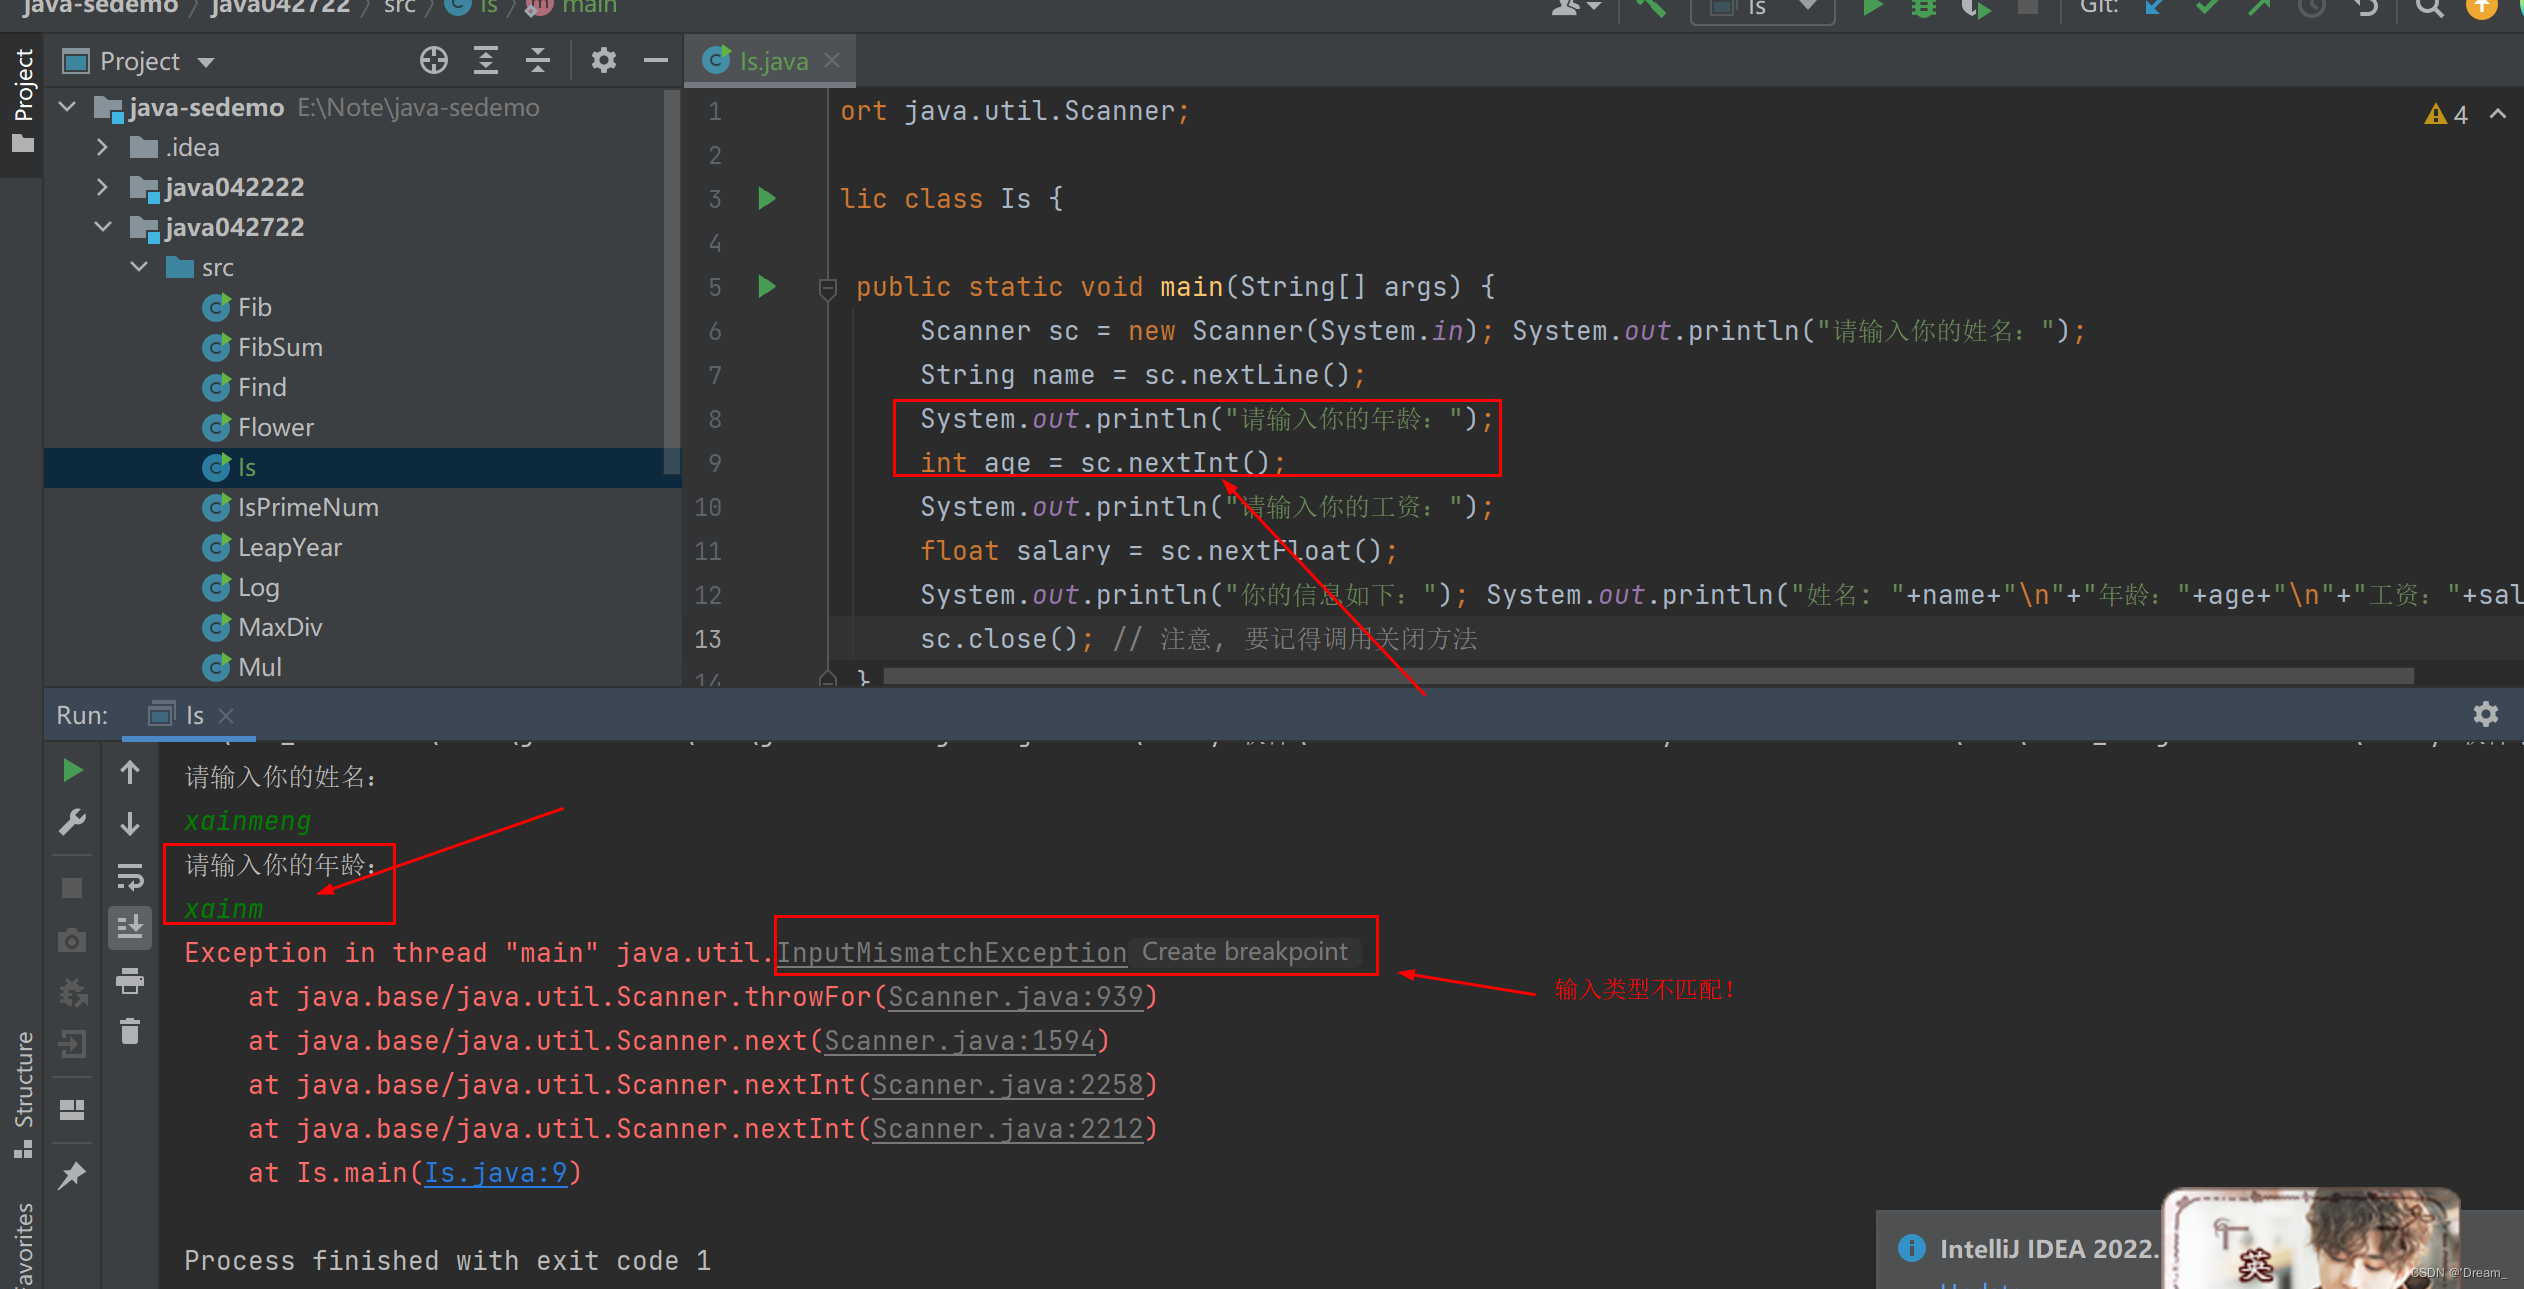The image size is (2524, 1289).
Task: Toggle pin tab in Run panel
Action: (x=72, y=1175)
